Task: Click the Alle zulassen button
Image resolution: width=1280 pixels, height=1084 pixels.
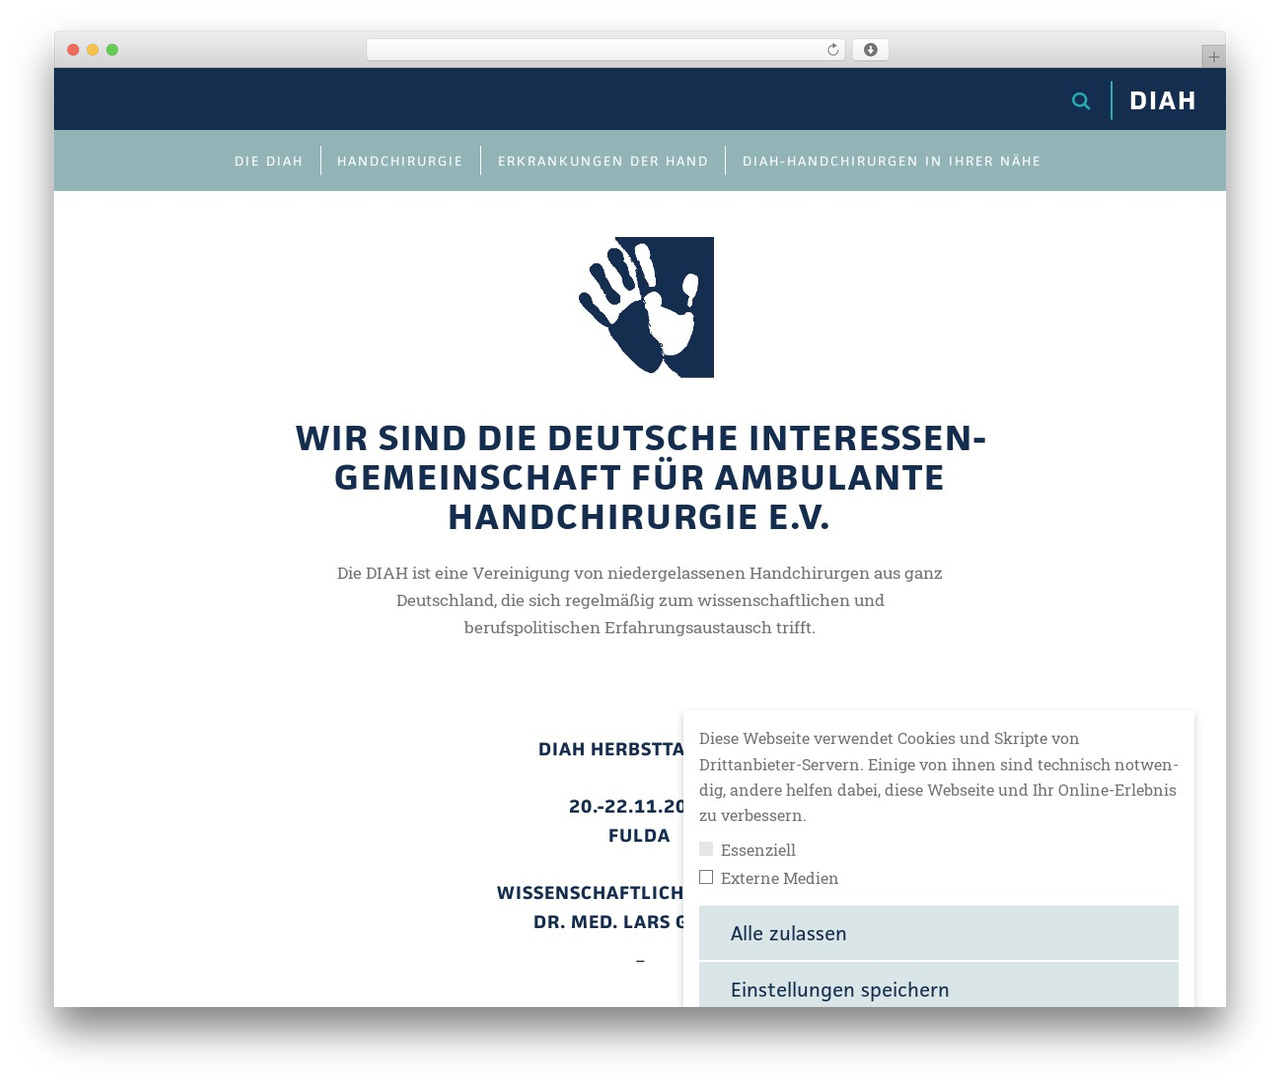Action: click(x=938, y=933)
